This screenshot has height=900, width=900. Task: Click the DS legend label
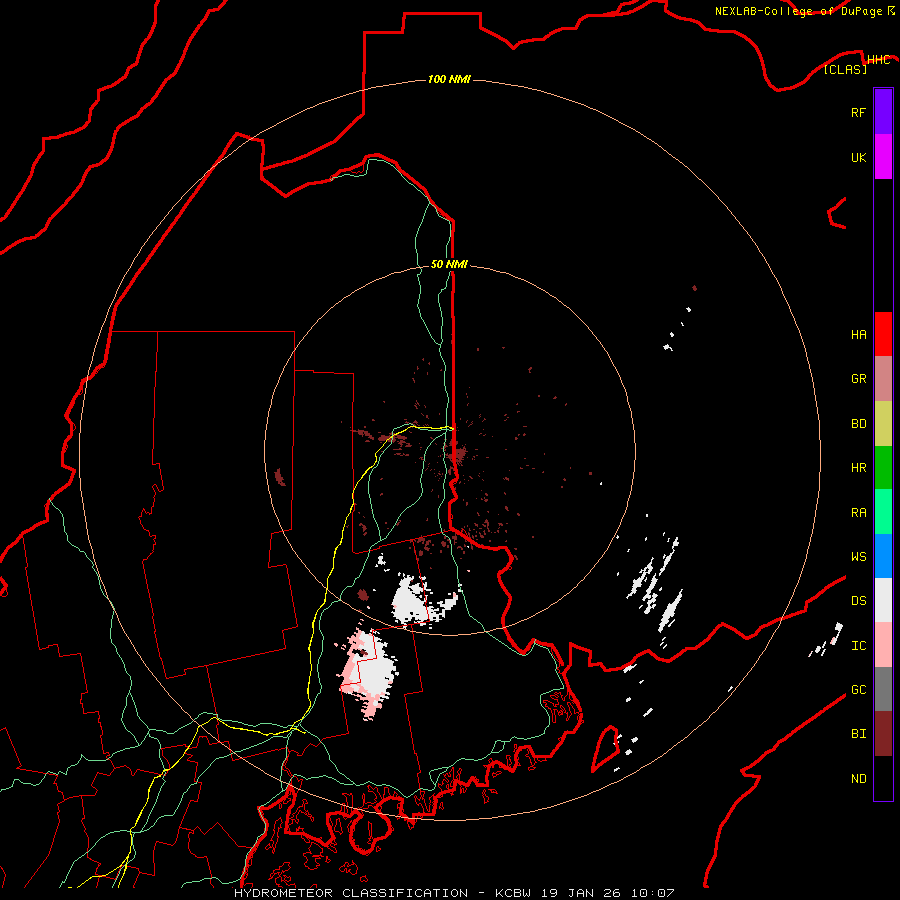[x=858, y=601]
